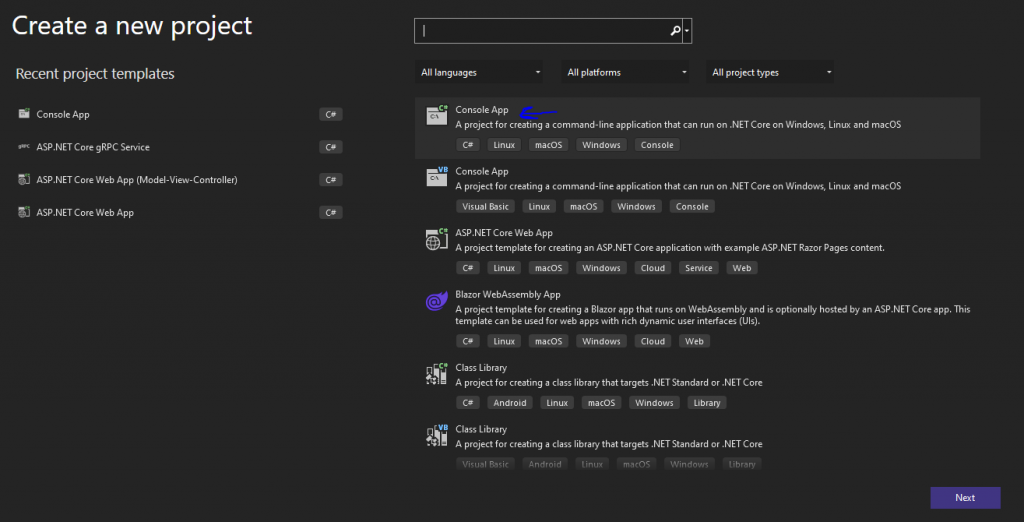Image resolution: width=1024 pixels, height=522 pixels.
Task: Click the Next button
Action: pyautogui.click(x=965, y=498)
